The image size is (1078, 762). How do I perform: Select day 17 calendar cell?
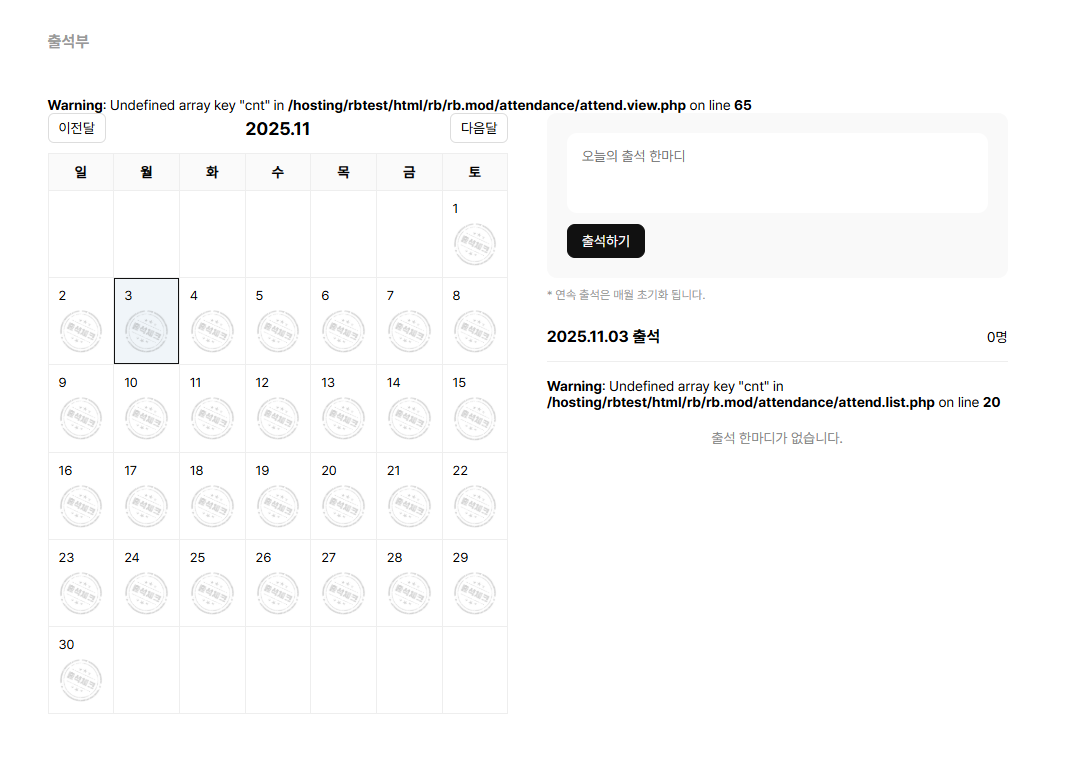click(146, 495)
